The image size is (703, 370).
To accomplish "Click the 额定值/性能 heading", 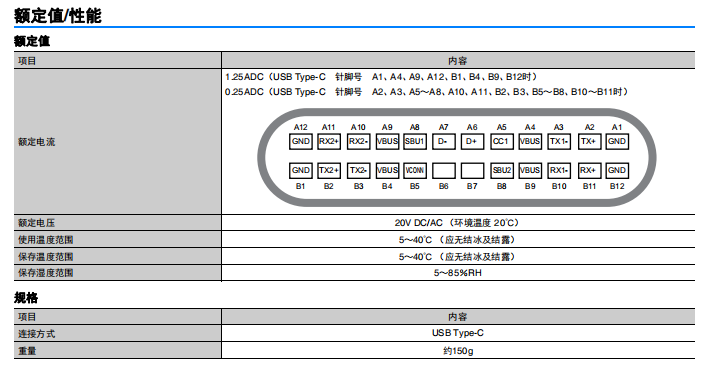I will coord(58,16).
